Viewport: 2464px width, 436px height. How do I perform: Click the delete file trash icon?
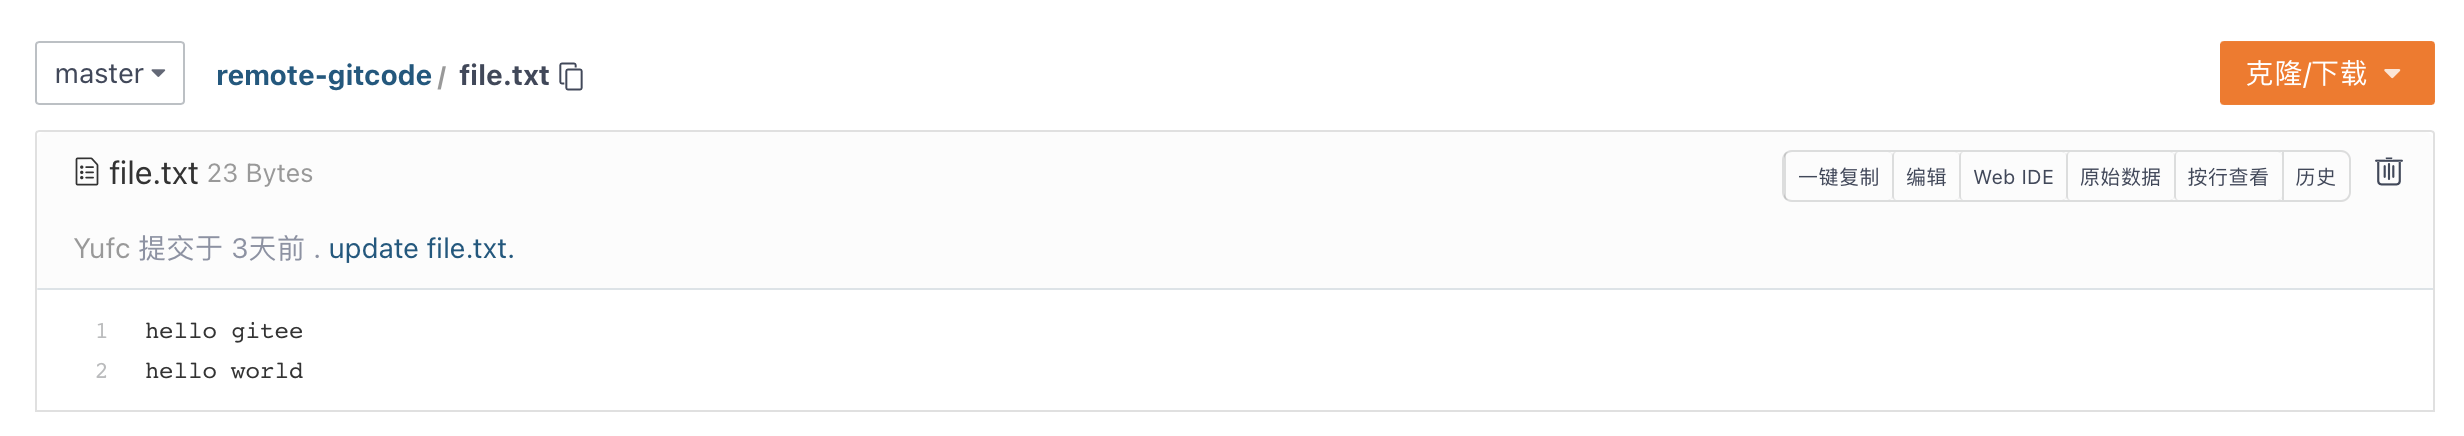[x=2388, y=172]
